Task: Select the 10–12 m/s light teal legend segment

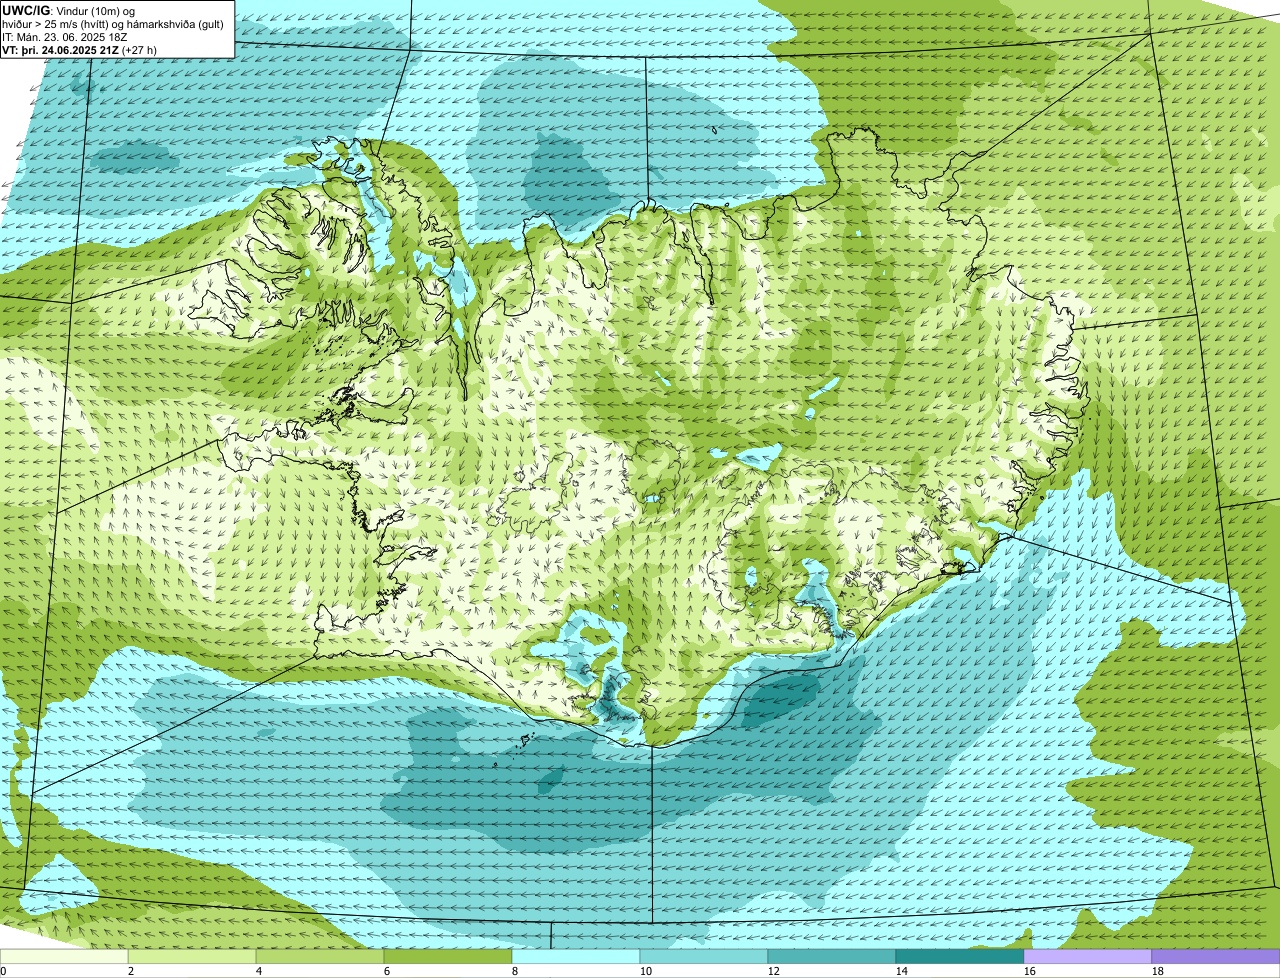Action: (x=704, y=956)
